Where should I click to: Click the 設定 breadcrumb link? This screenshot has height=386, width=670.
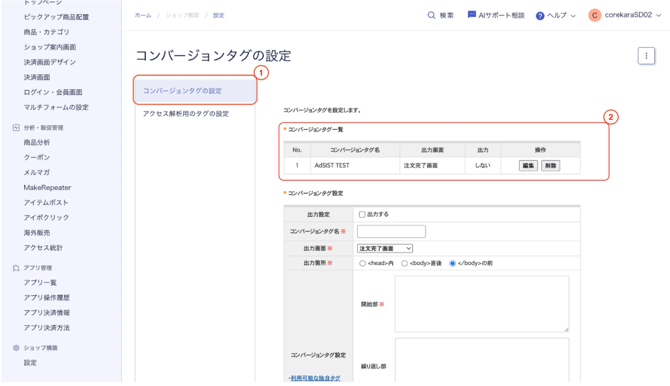(218, 15)
